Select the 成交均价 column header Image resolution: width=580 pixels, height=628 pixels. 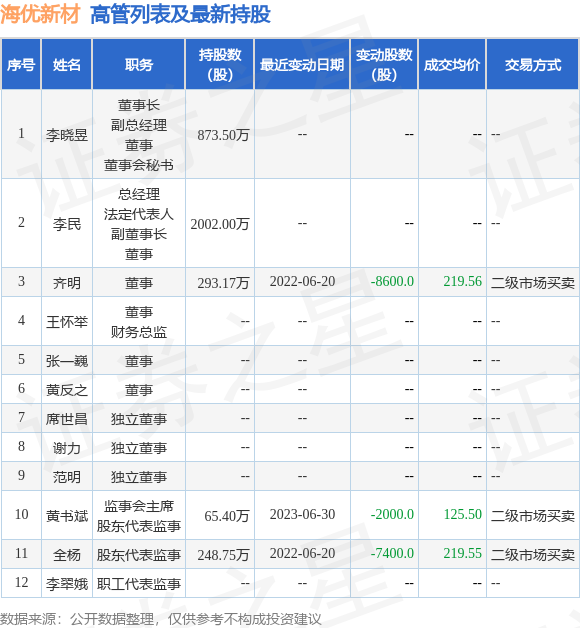click(x=452, y=64)
